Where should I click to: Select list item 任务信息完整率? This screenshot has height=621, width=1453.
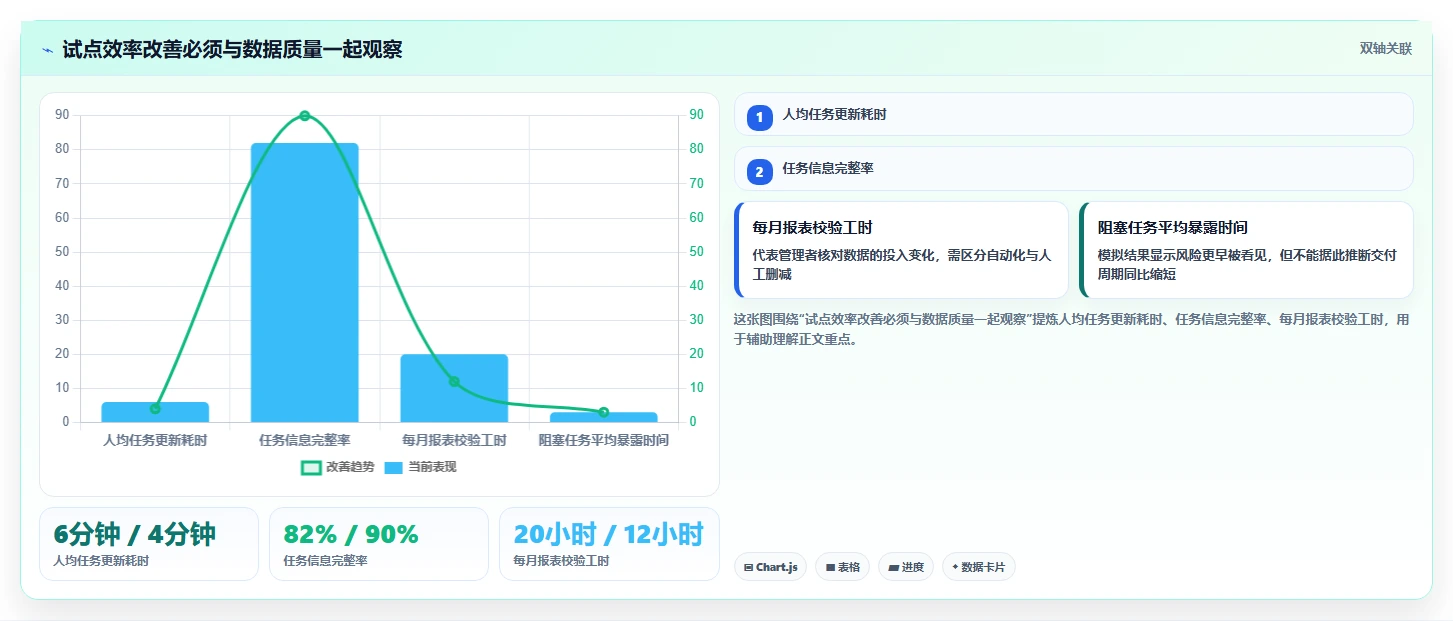1073,169
